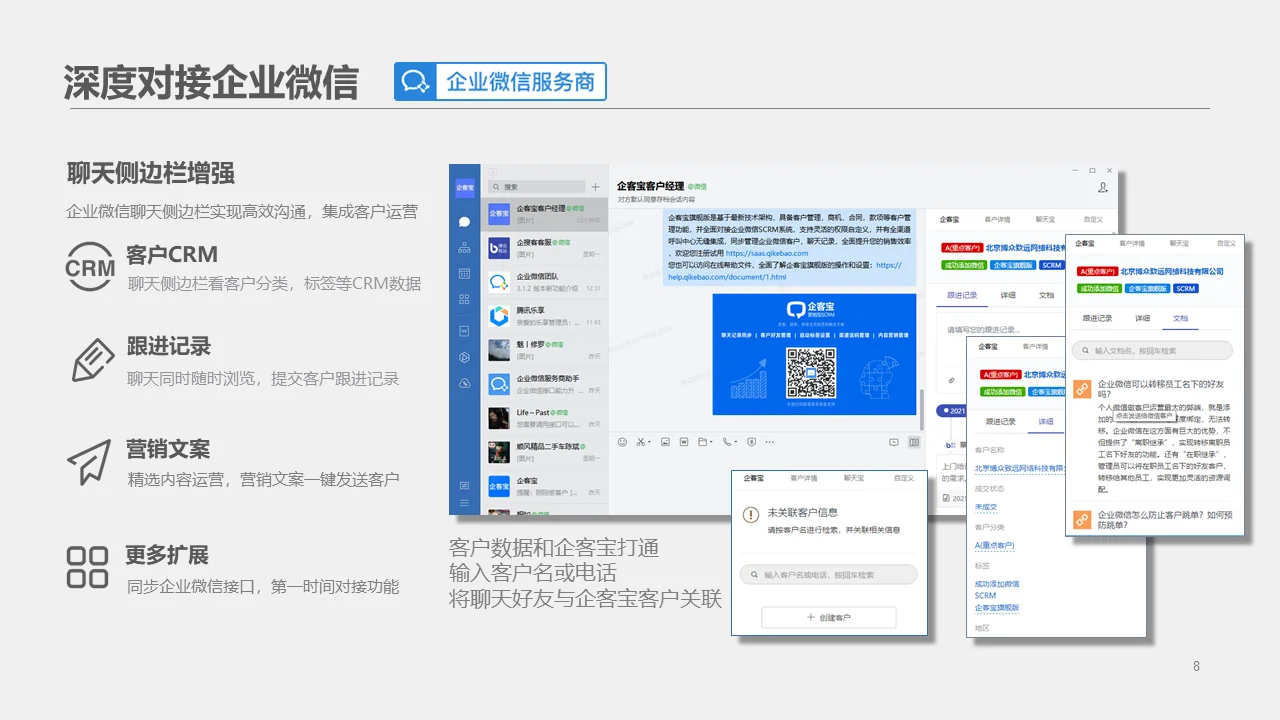The image size is (1280, 720).
Task: Open dropdown arrow next to scissors tool
Action: click(x=650, y=441)
